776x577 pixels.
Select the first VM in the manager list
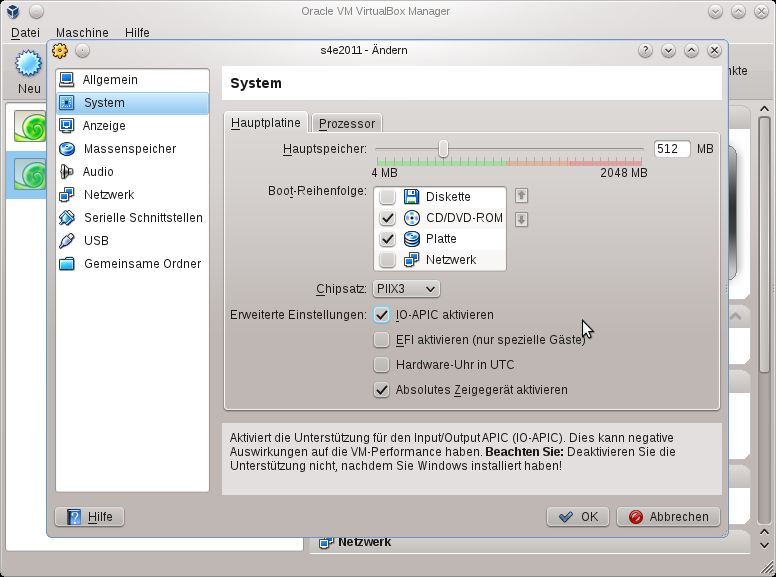(x=30, y=126)
